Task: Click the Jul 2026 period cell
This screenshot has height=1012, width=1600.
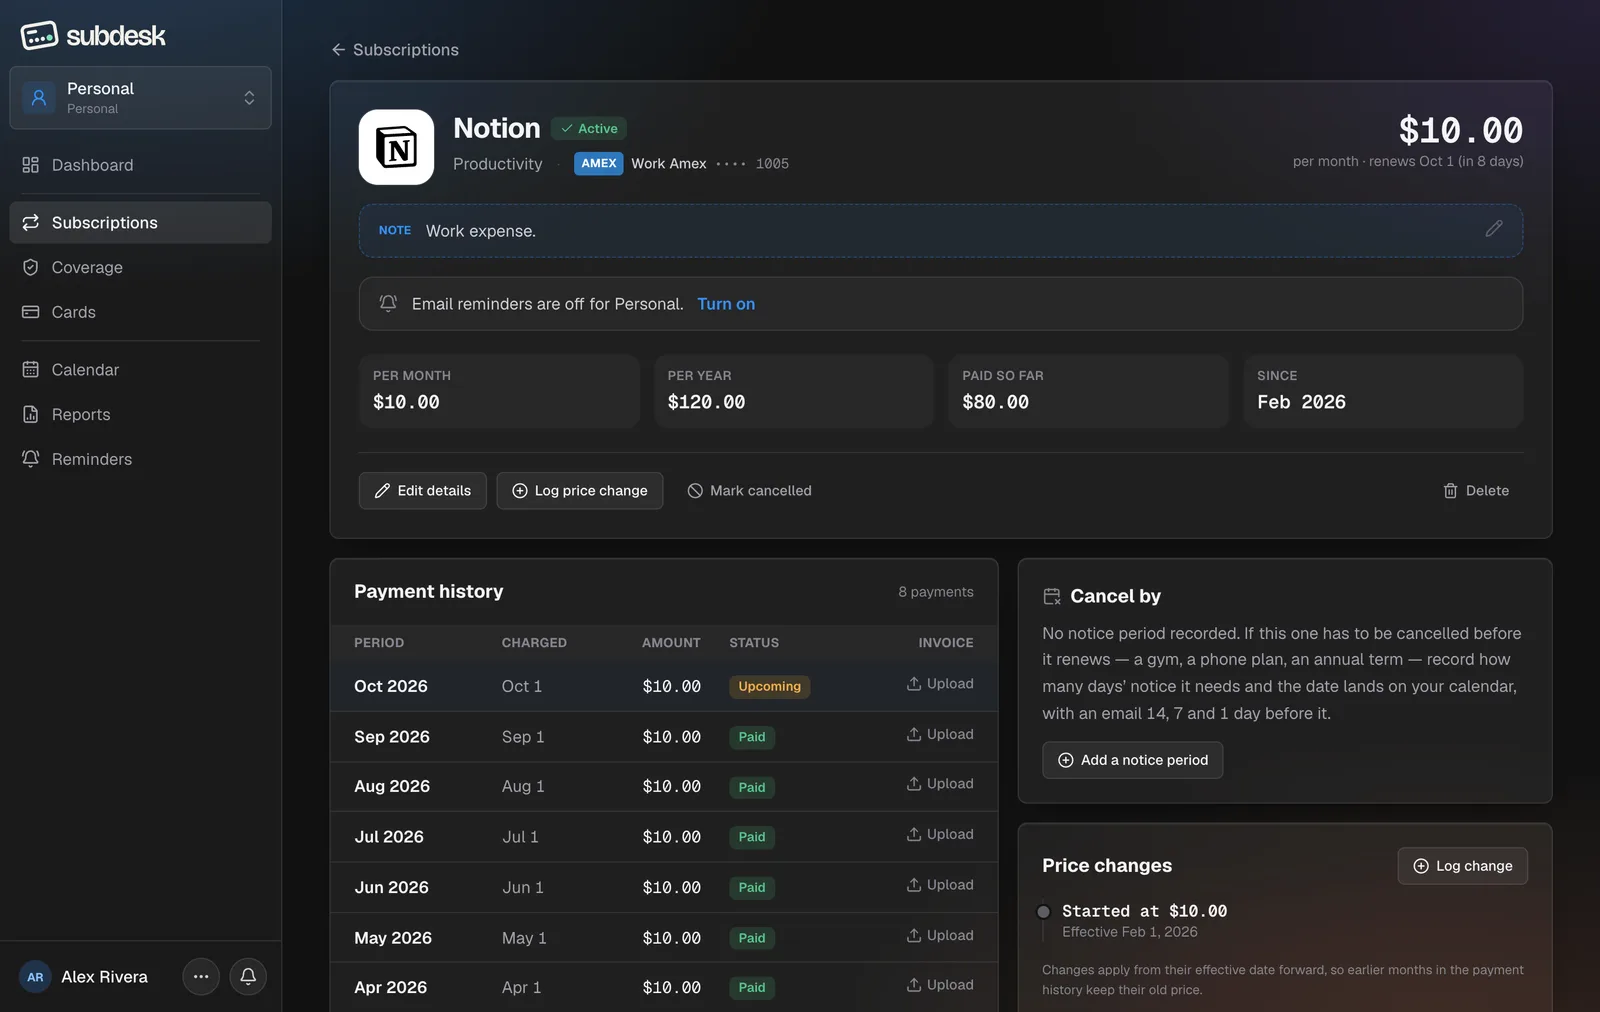Action: 389,836
